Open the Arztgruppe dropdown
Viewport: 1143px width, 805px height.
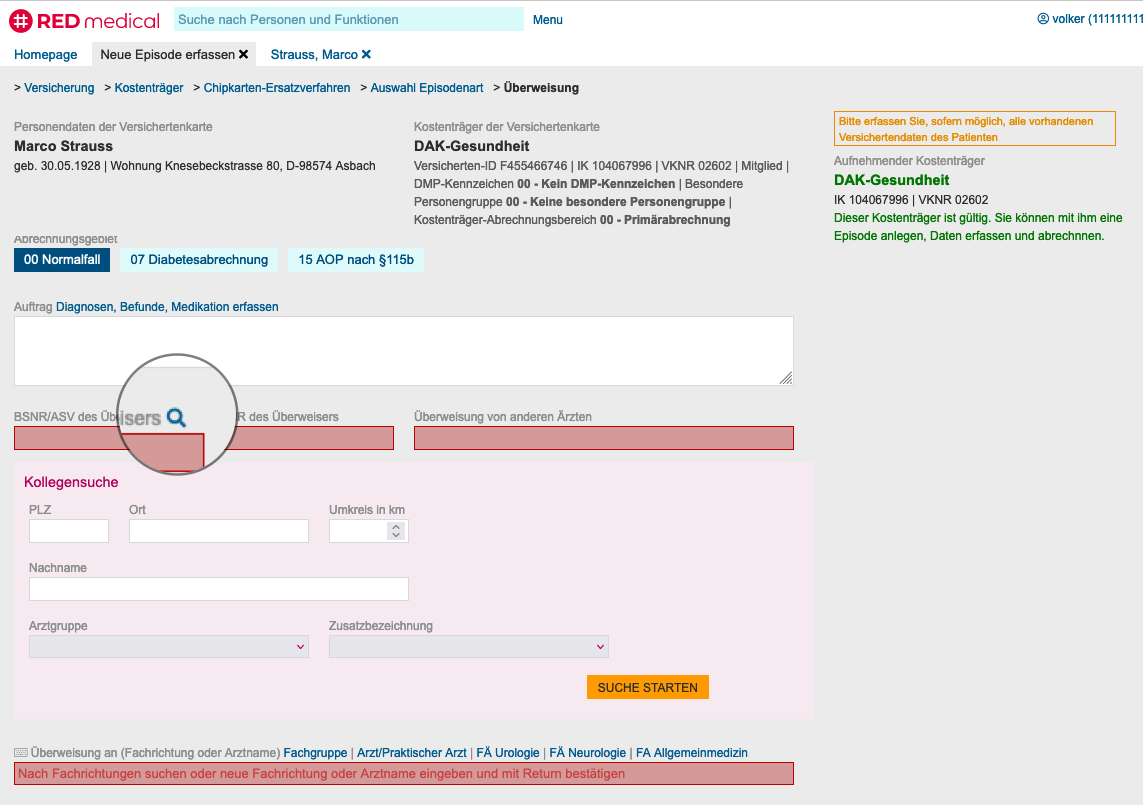169,647
